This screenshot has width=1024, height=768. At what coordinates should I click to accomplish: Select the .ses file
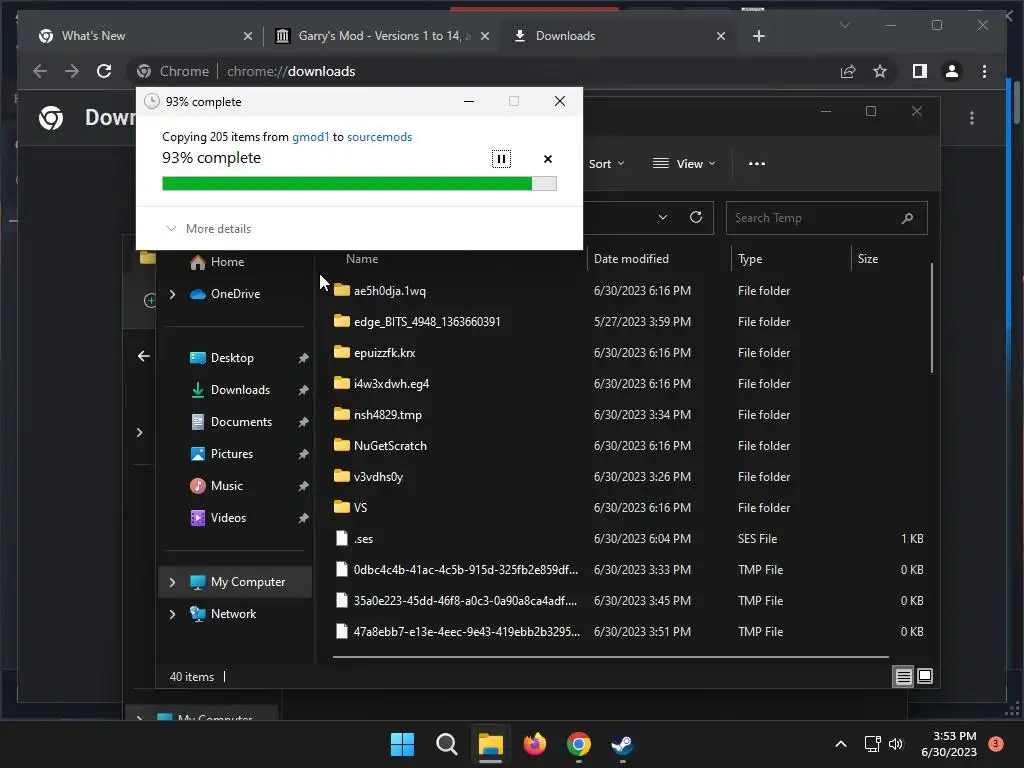(363, 539)
